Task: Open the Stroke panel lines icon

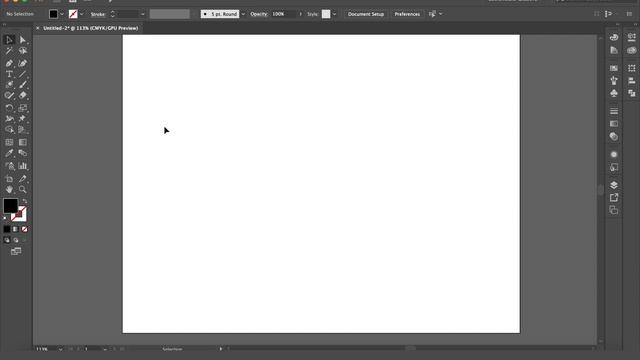Action: [613, 111]
